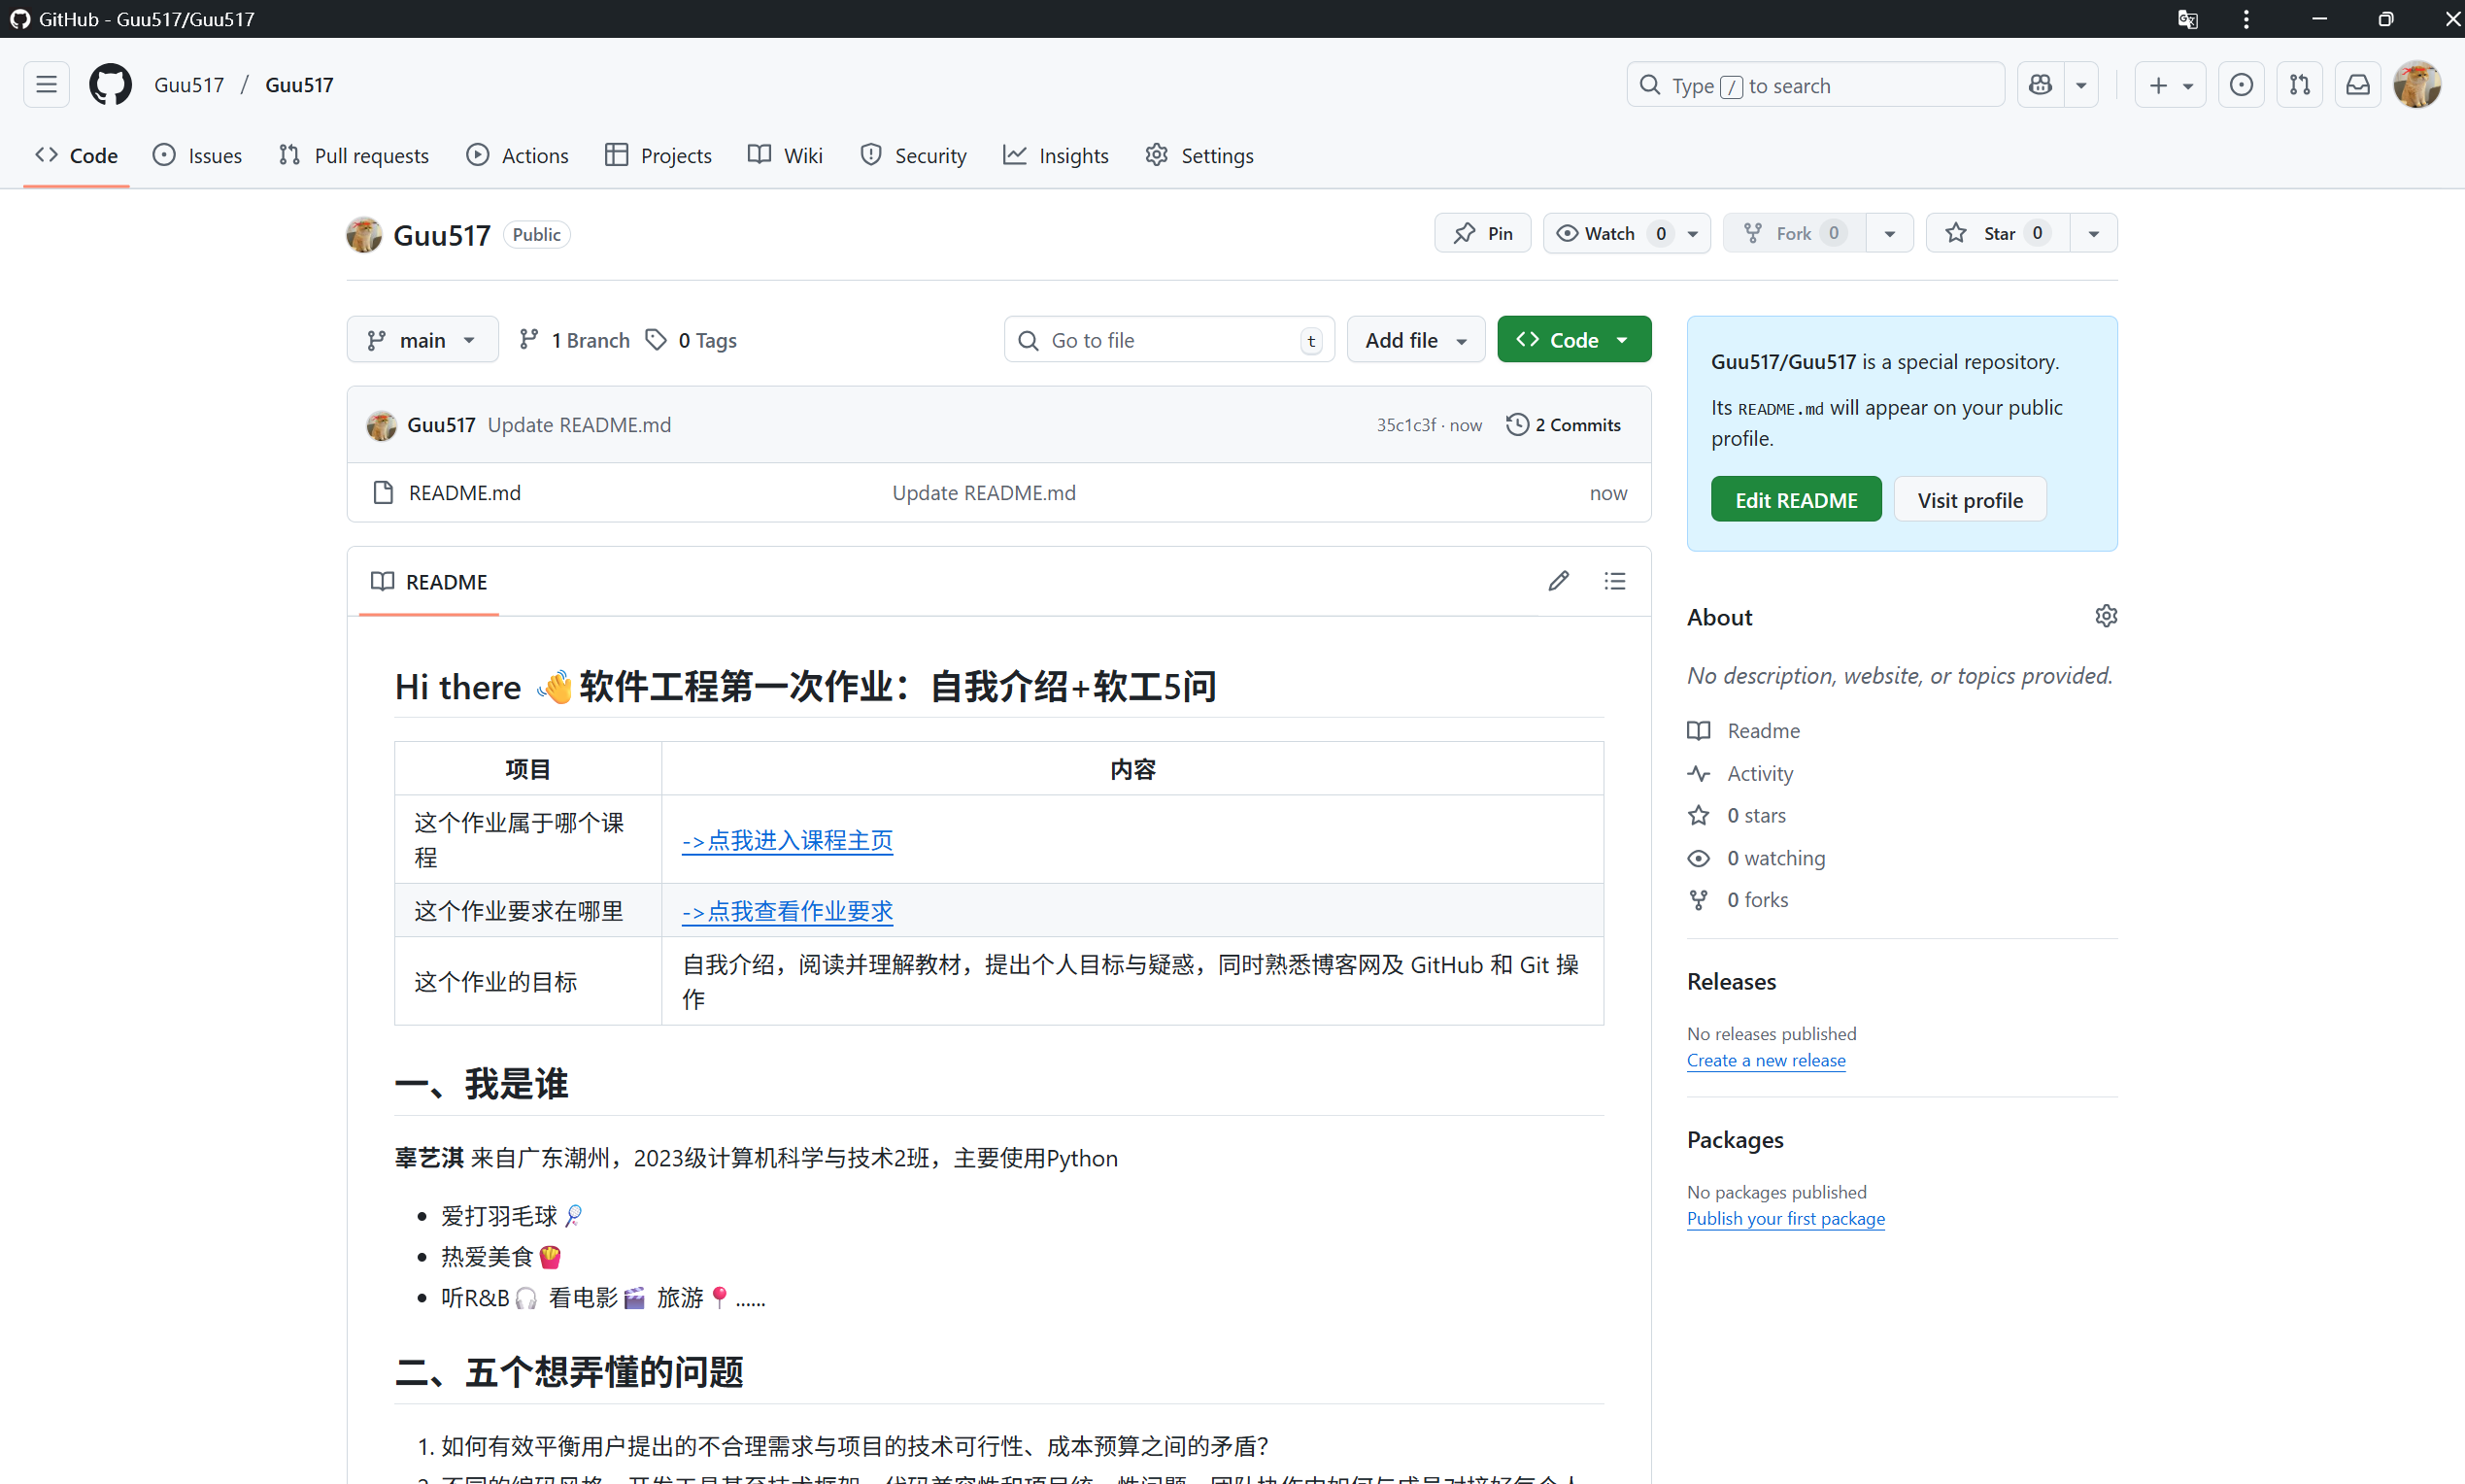Open the hamburger navigation menu
2465x1484 pixels.
click(x=46, y=85)
